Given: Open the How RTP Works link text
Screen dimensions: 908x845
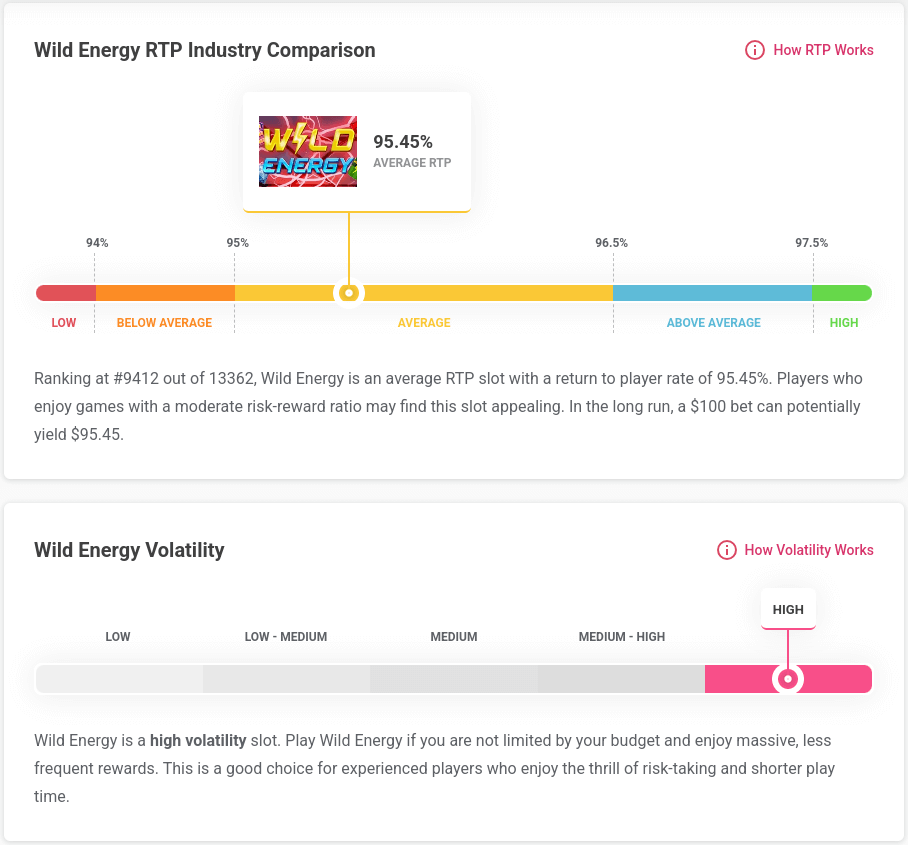Looking at the screenshot, I should point(823,50).
